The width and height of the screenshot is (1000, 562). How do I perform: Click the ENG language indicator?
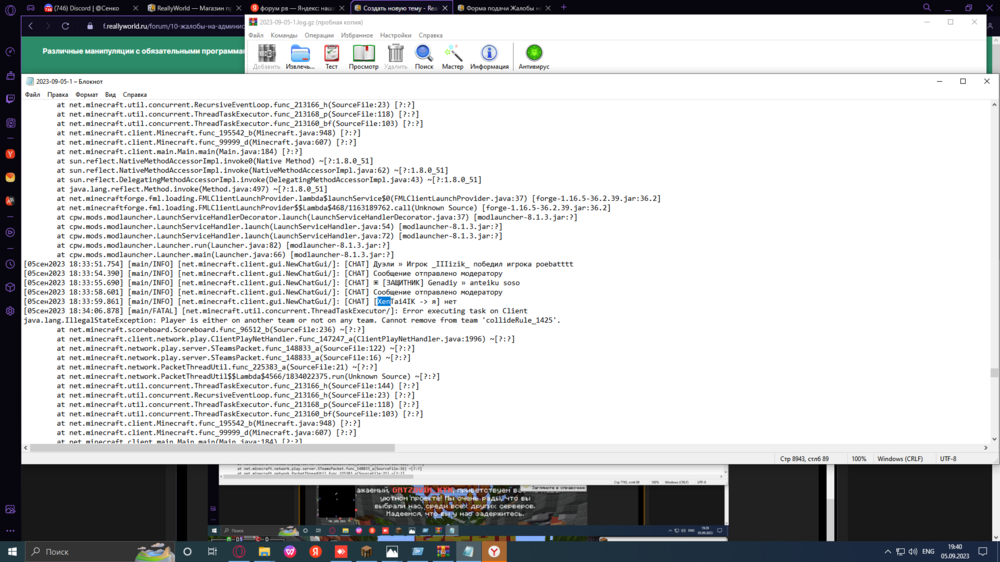tap(928, 552)
